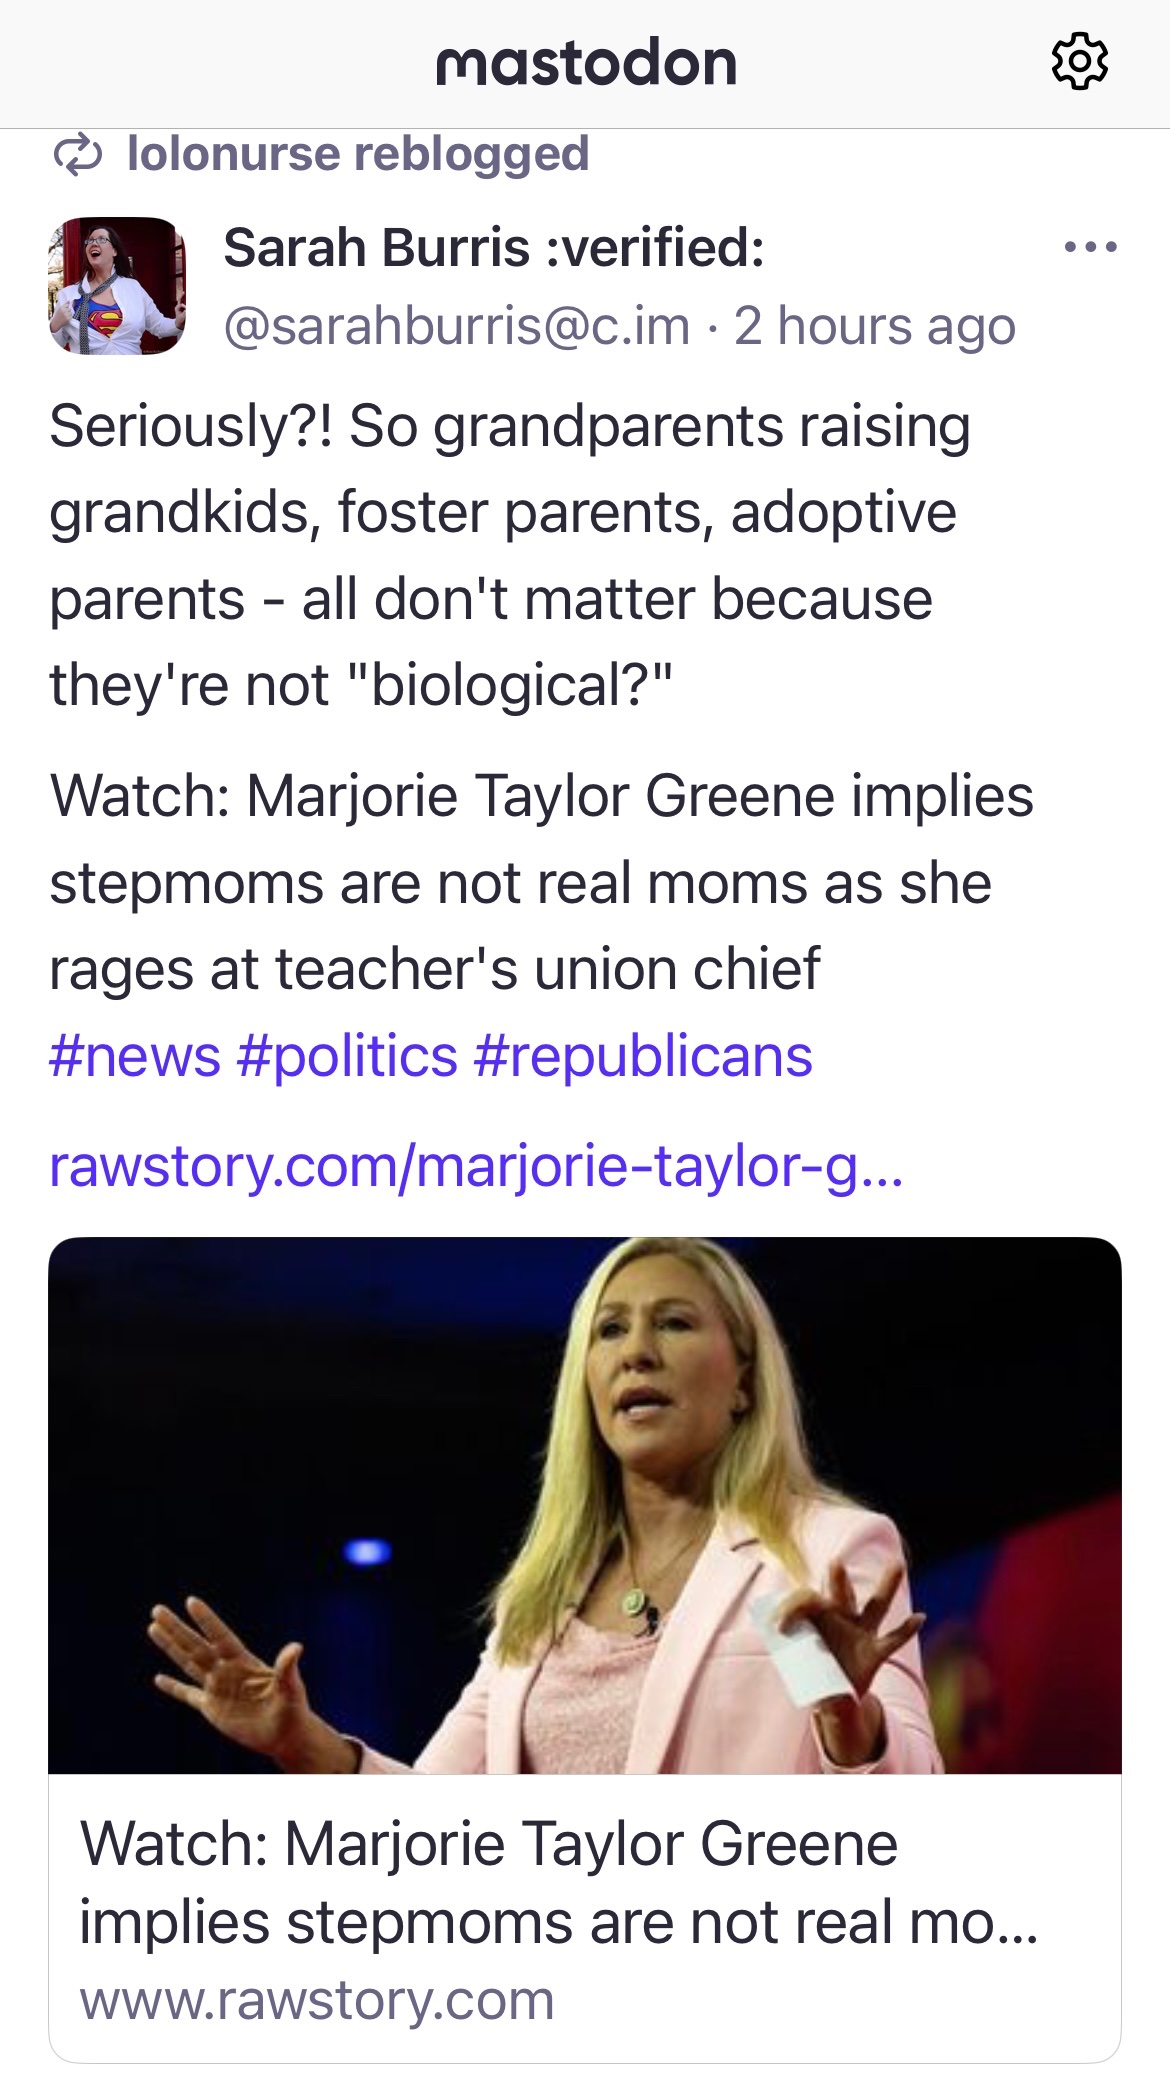Open the lolonurse reblogged label
This screenshot has height=2084, width=1170.
click(357, 154)
